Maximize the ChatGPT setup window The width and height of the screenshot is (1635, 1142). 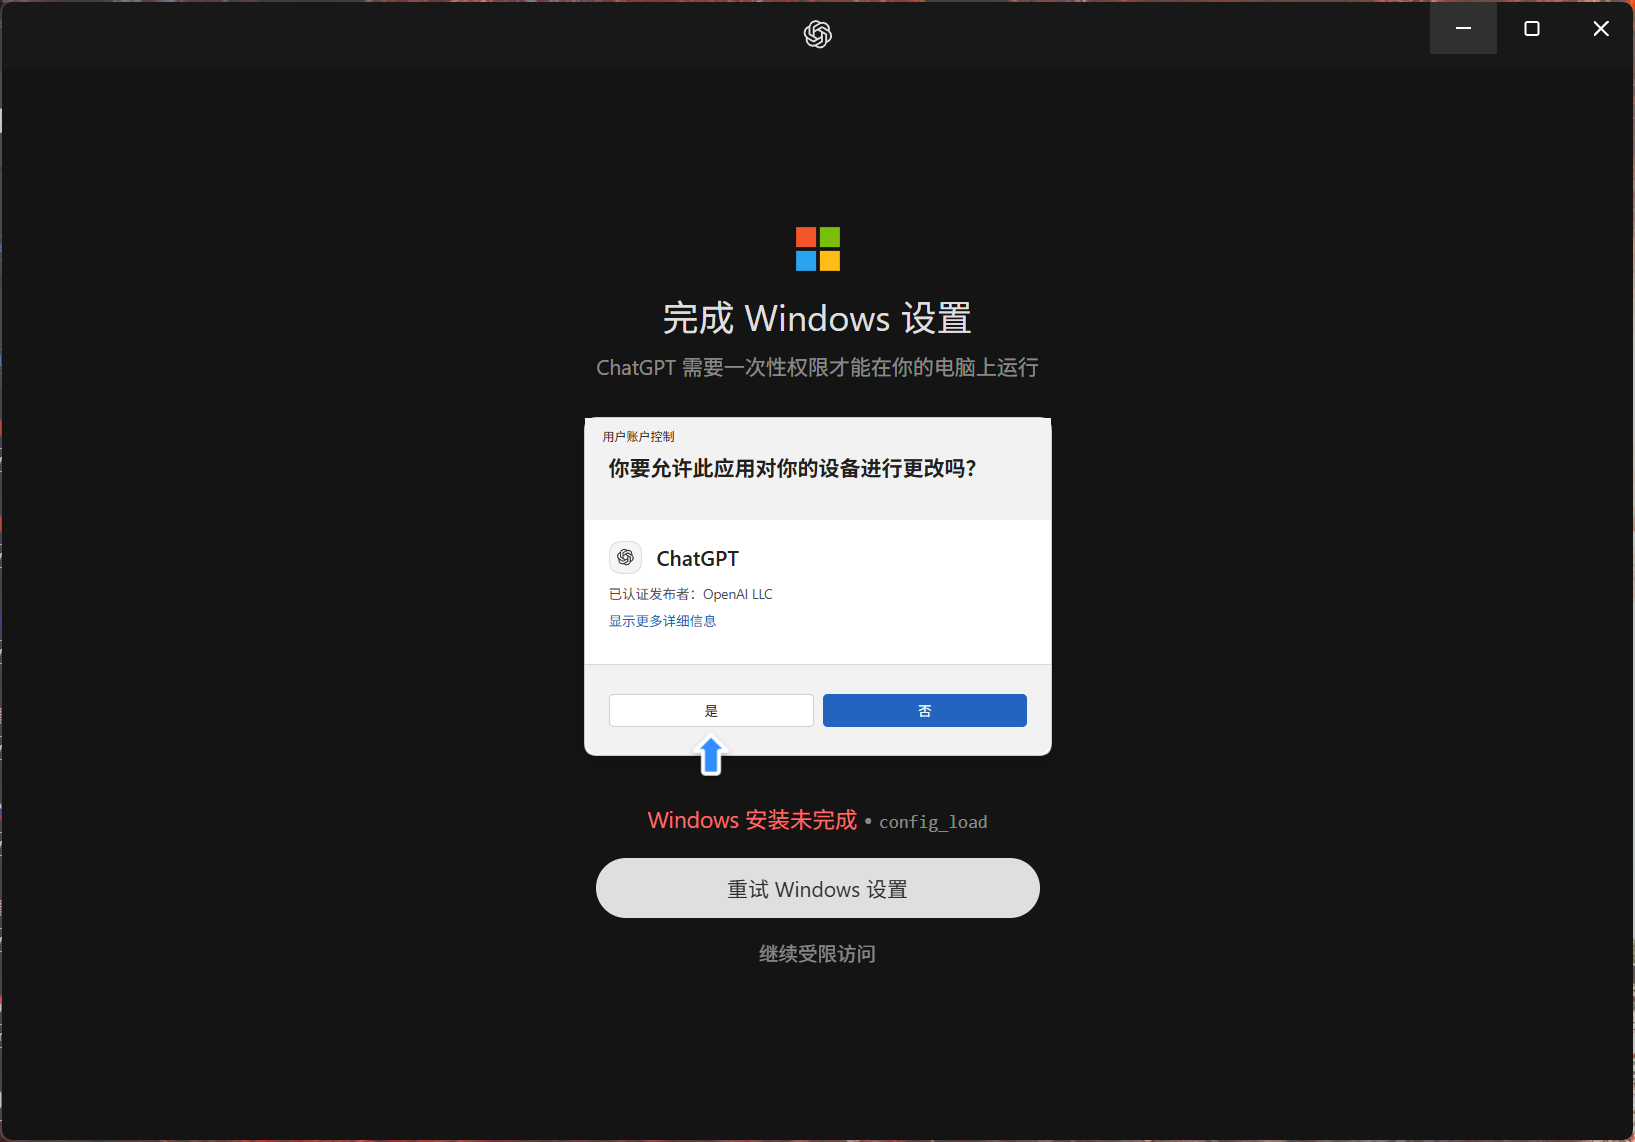(x=1531, y=28)
